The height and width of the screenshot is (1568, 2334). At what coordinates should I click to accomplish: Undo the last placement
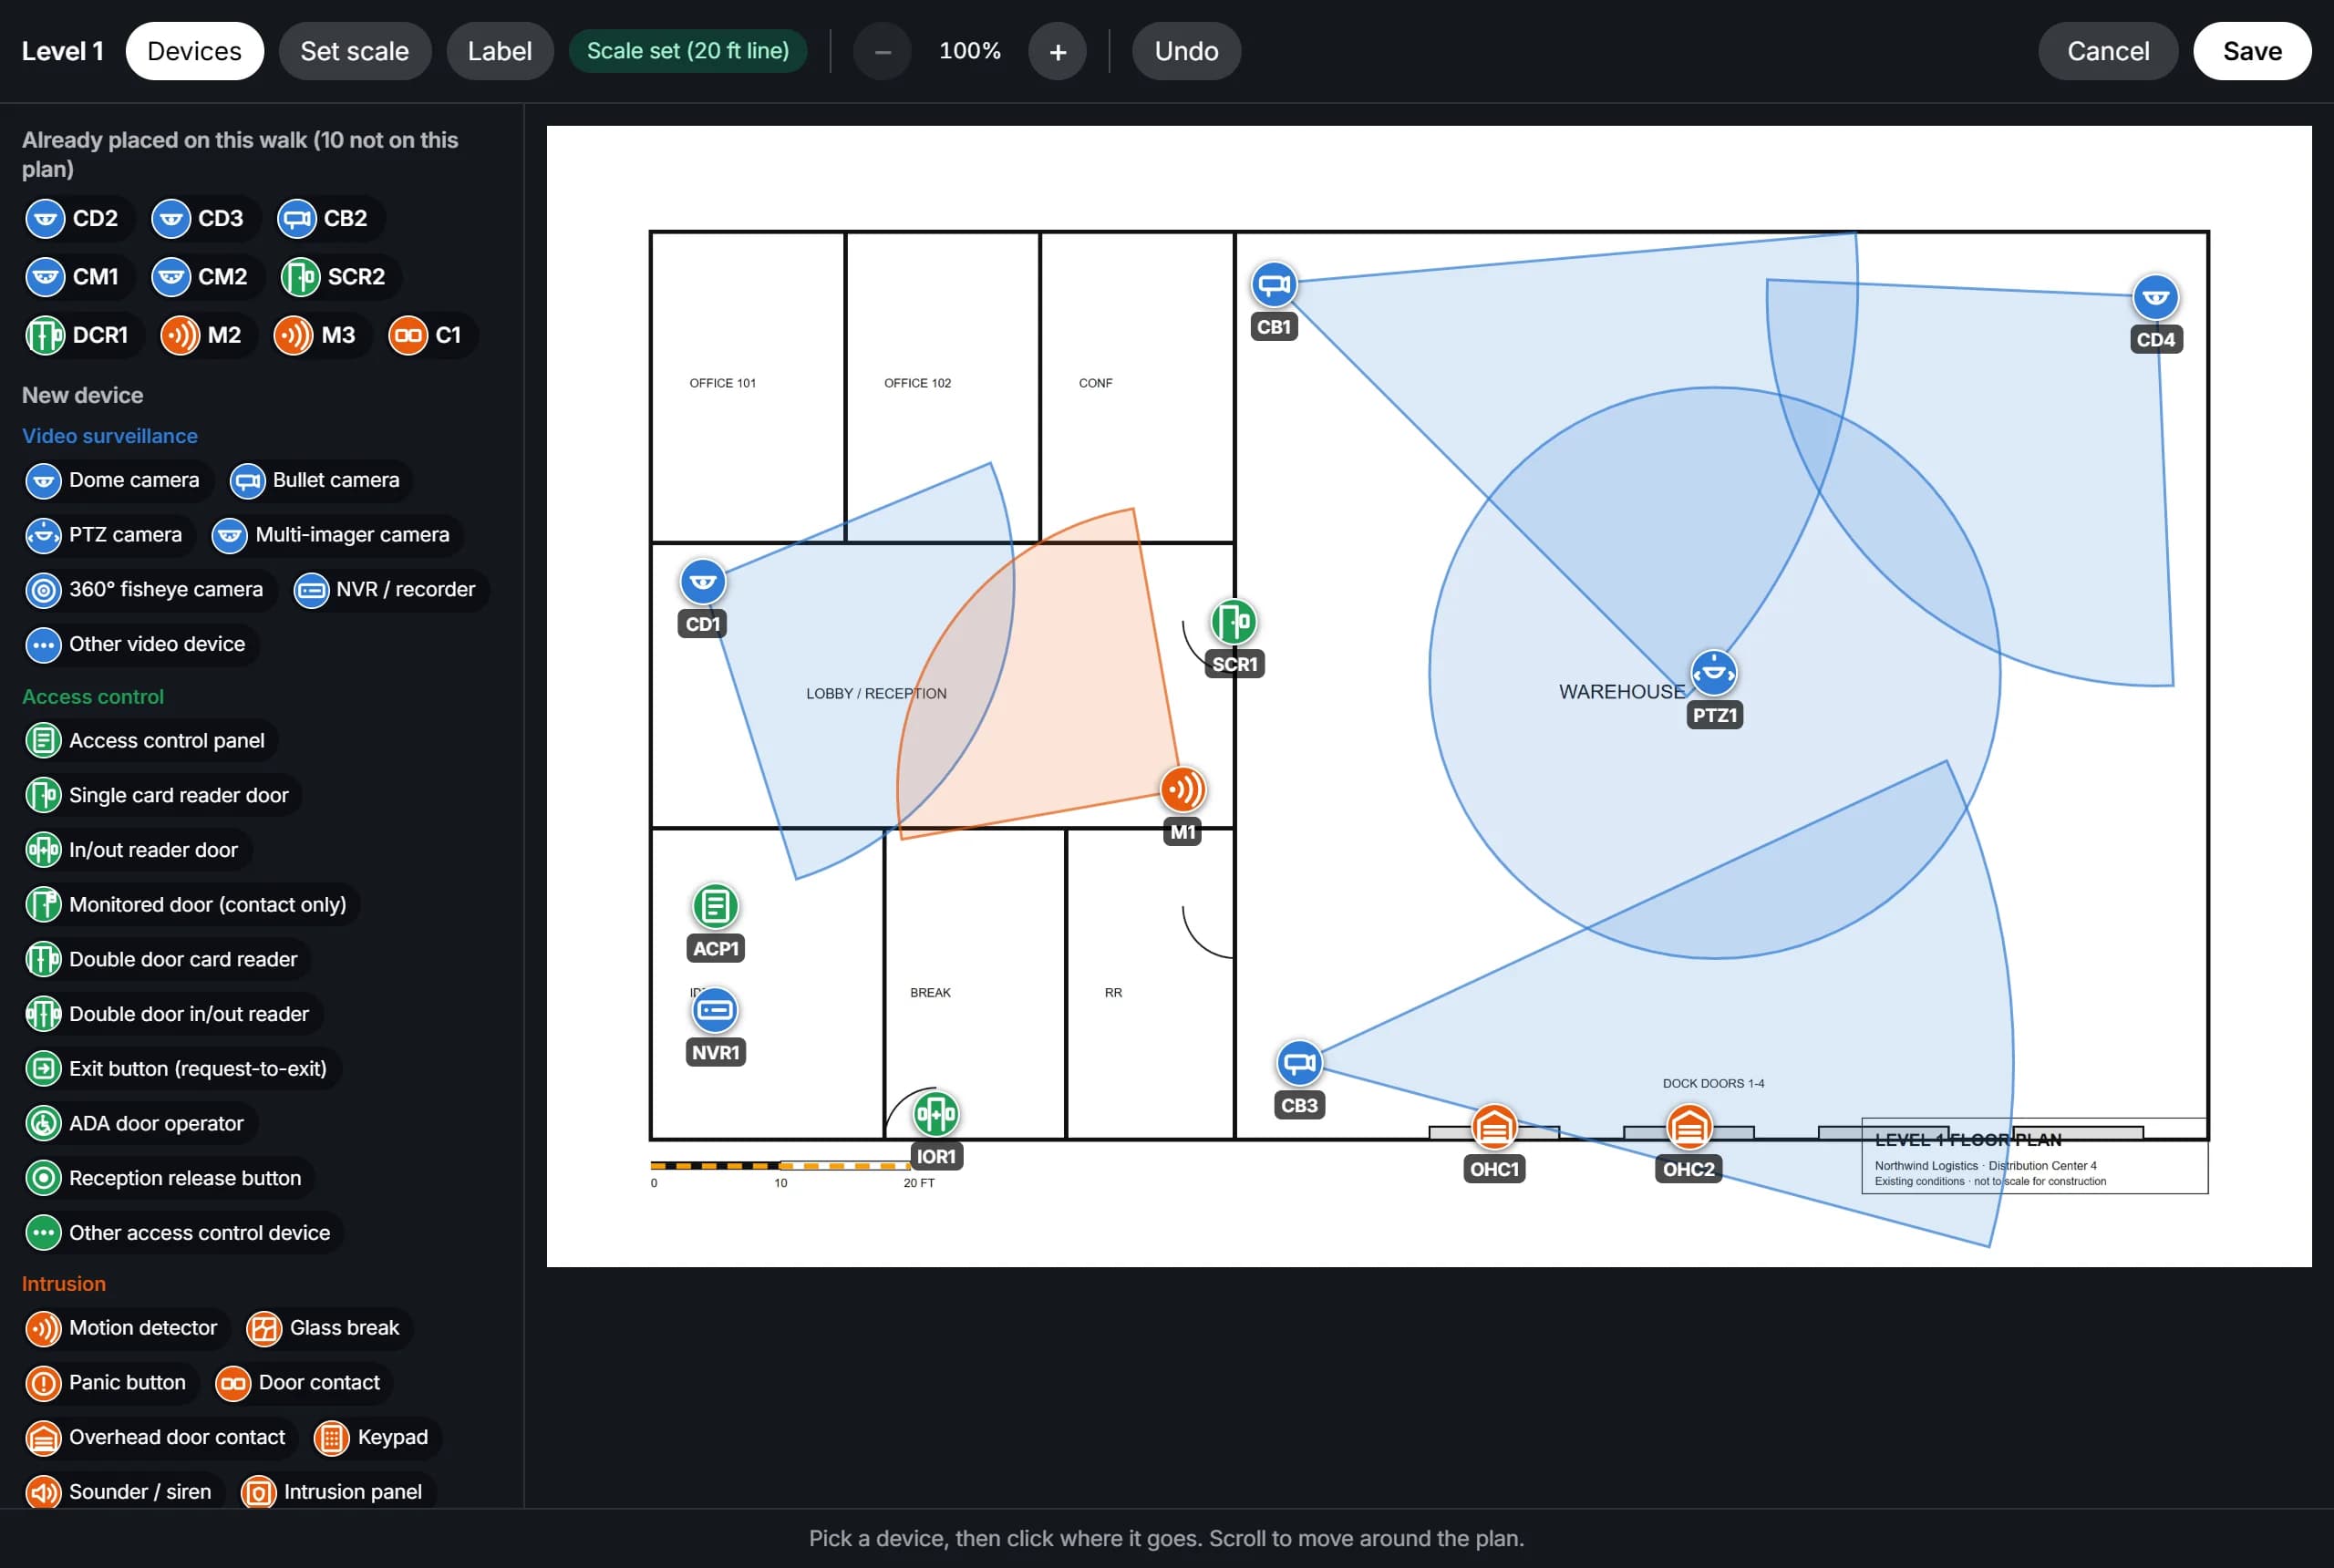(1186, 51)
